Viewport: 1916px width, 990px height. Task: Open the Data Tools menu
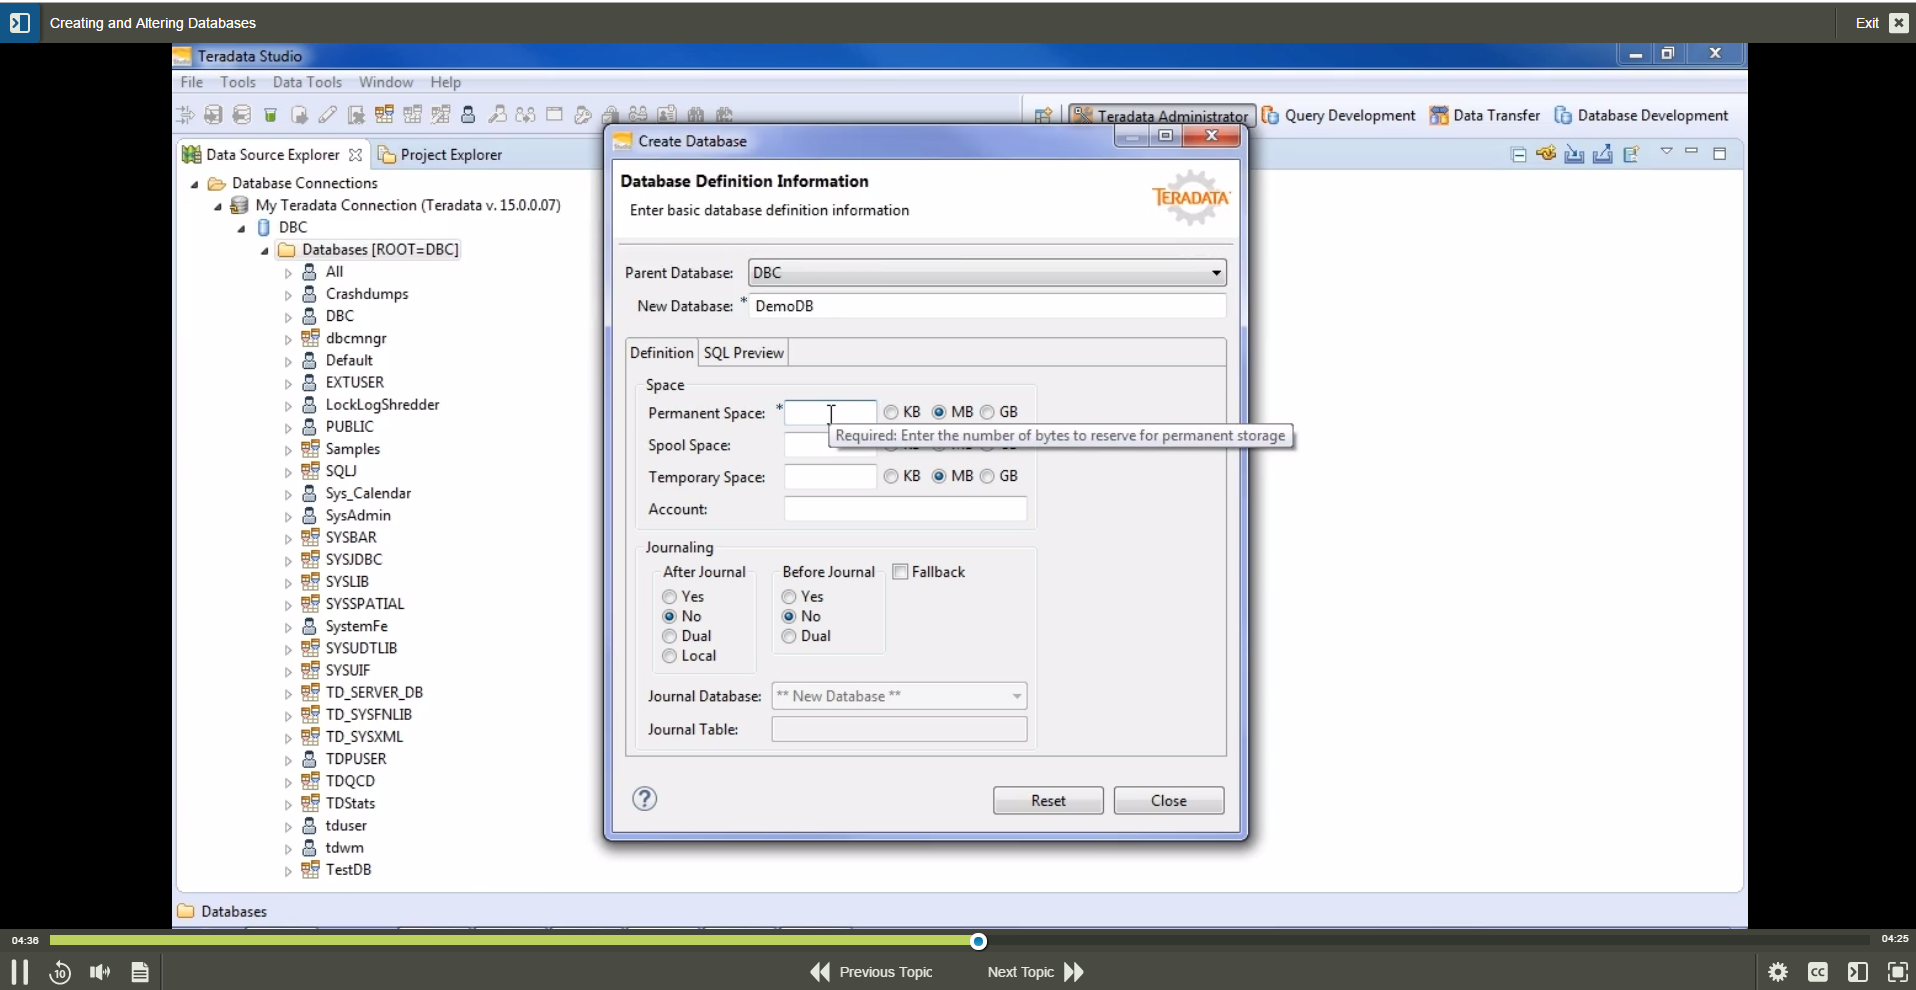(307, 82)
